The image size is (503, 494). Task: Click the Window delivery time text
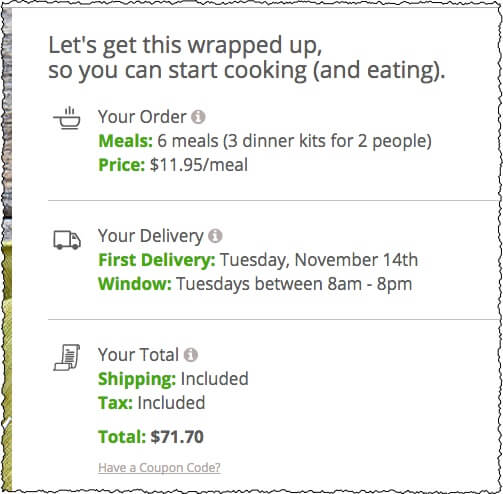pos(255,284)
